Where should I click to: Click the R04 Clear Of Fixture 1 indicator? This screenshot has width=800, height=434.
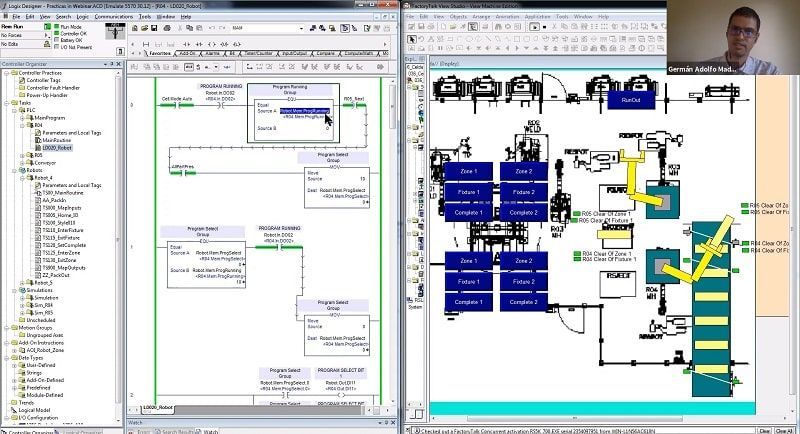[x=577, y=260]
